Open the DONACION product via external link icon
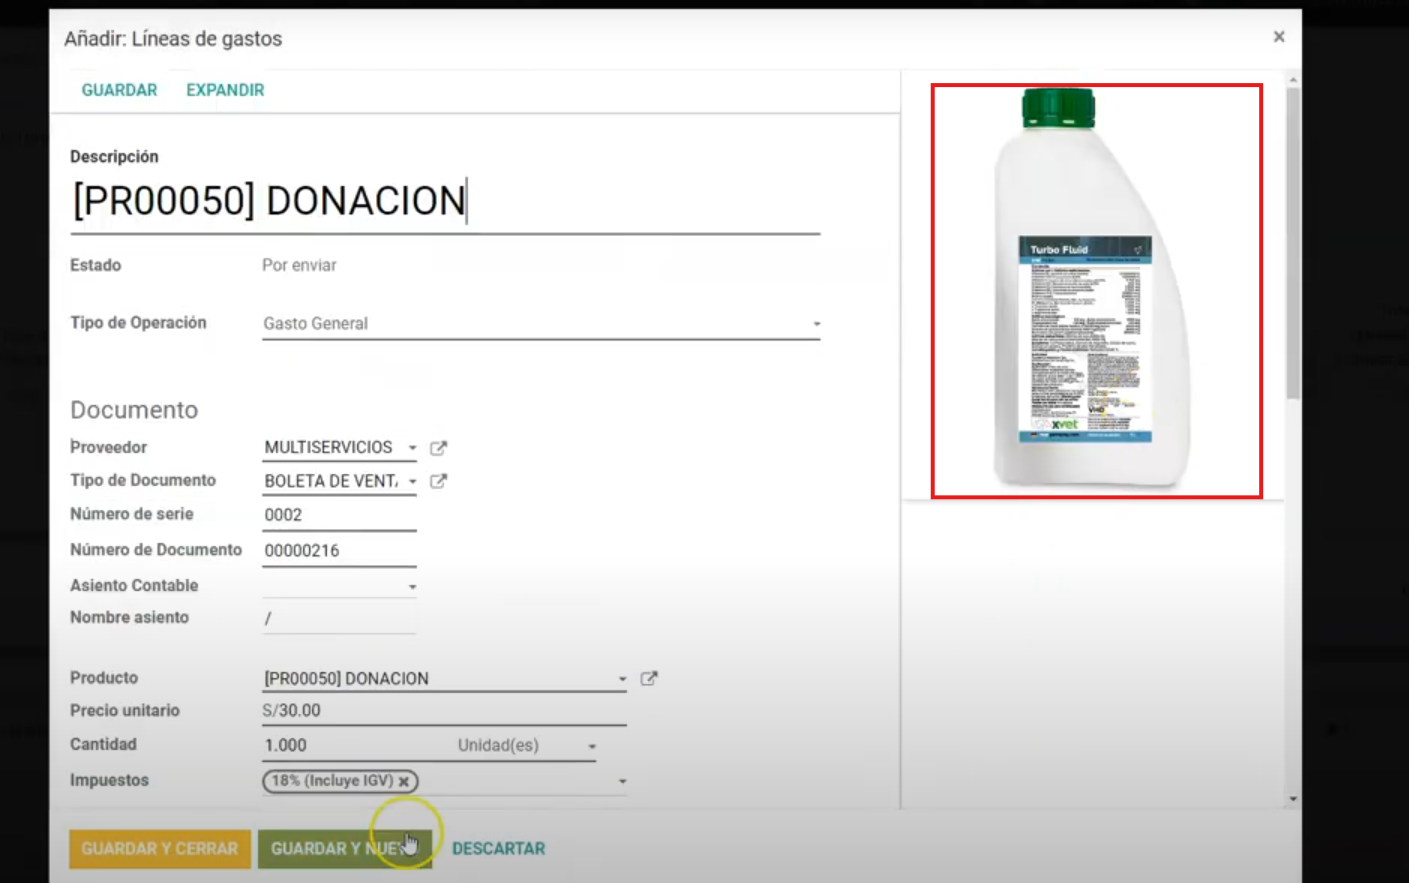Image resolution: width=1409 pixels, height=883 pixels. [648, 678]
